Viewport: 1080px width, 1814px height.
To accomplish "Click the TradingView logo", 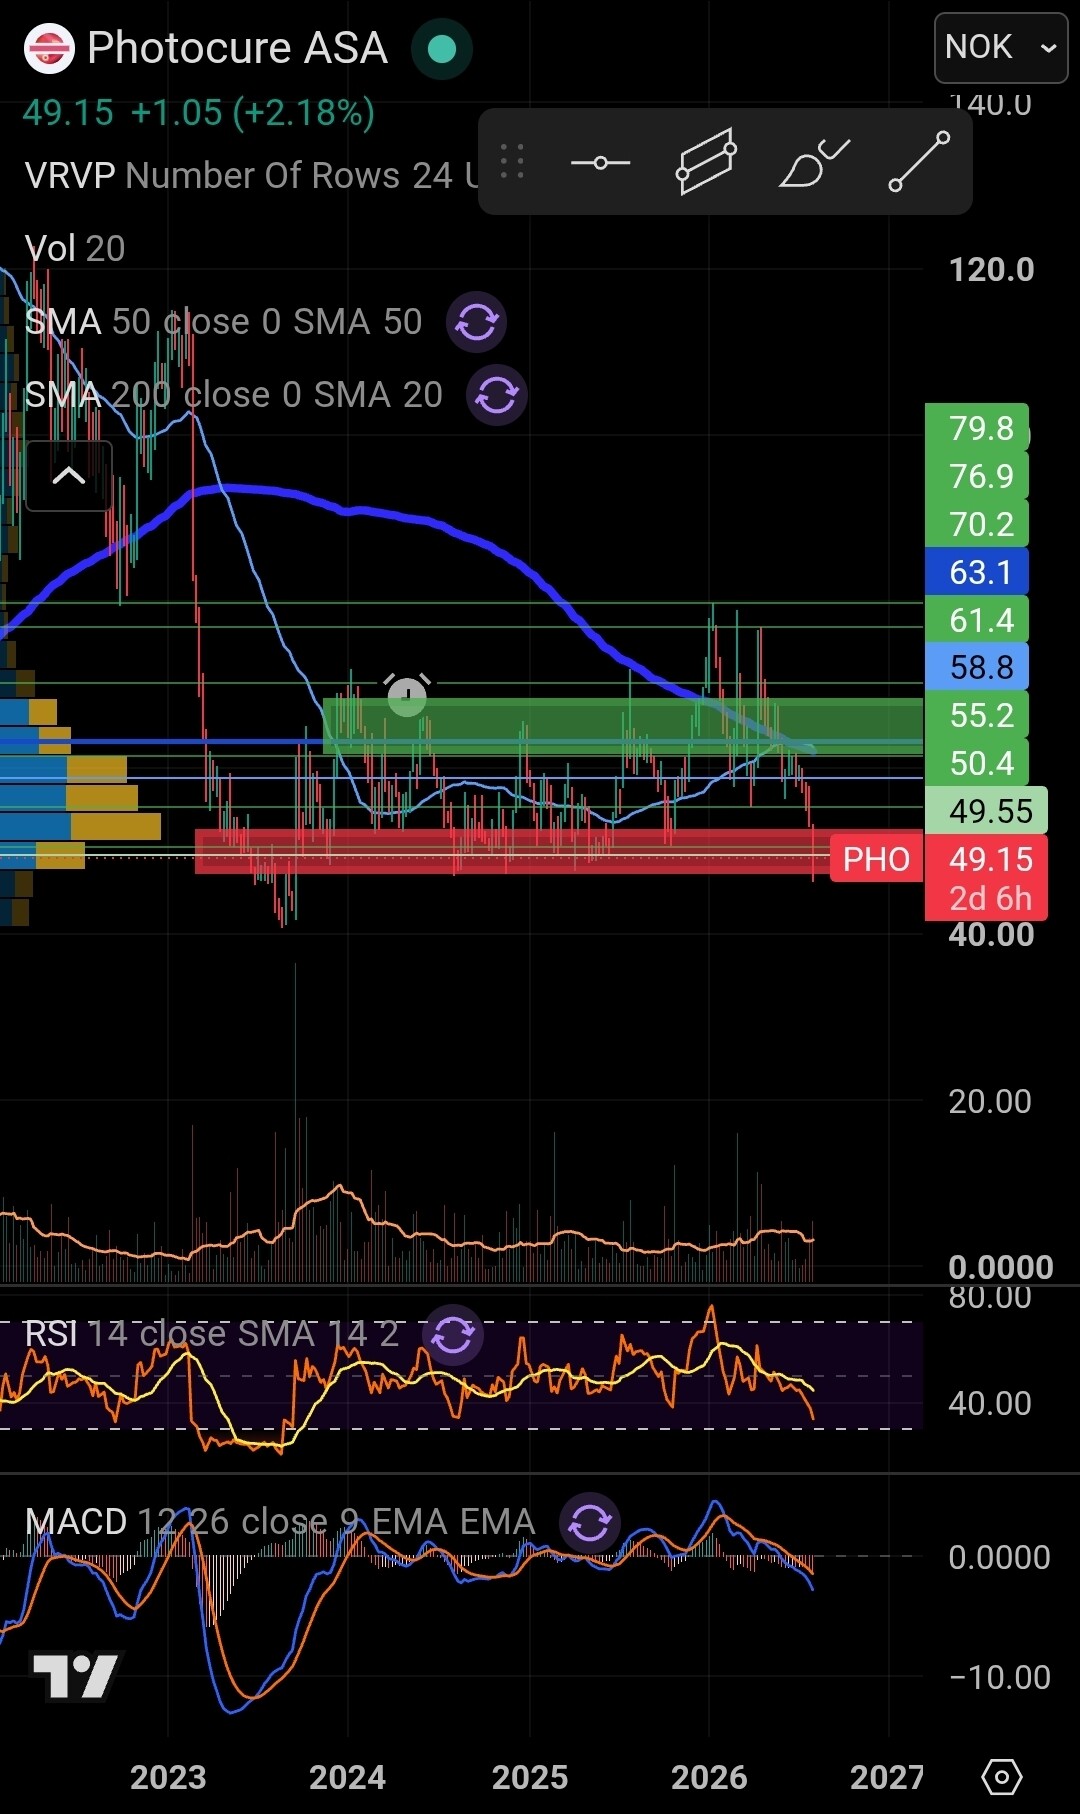I will pyautogui.click(x=75, y=1677).
